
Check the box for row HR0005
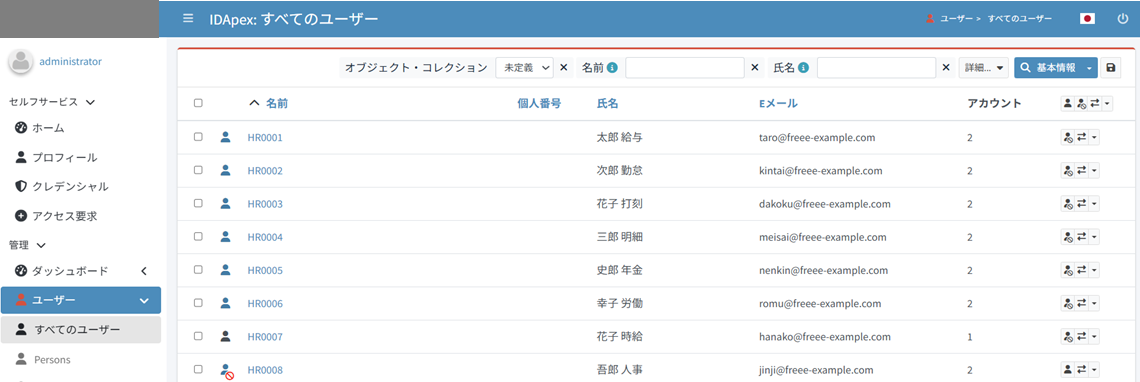198,270
